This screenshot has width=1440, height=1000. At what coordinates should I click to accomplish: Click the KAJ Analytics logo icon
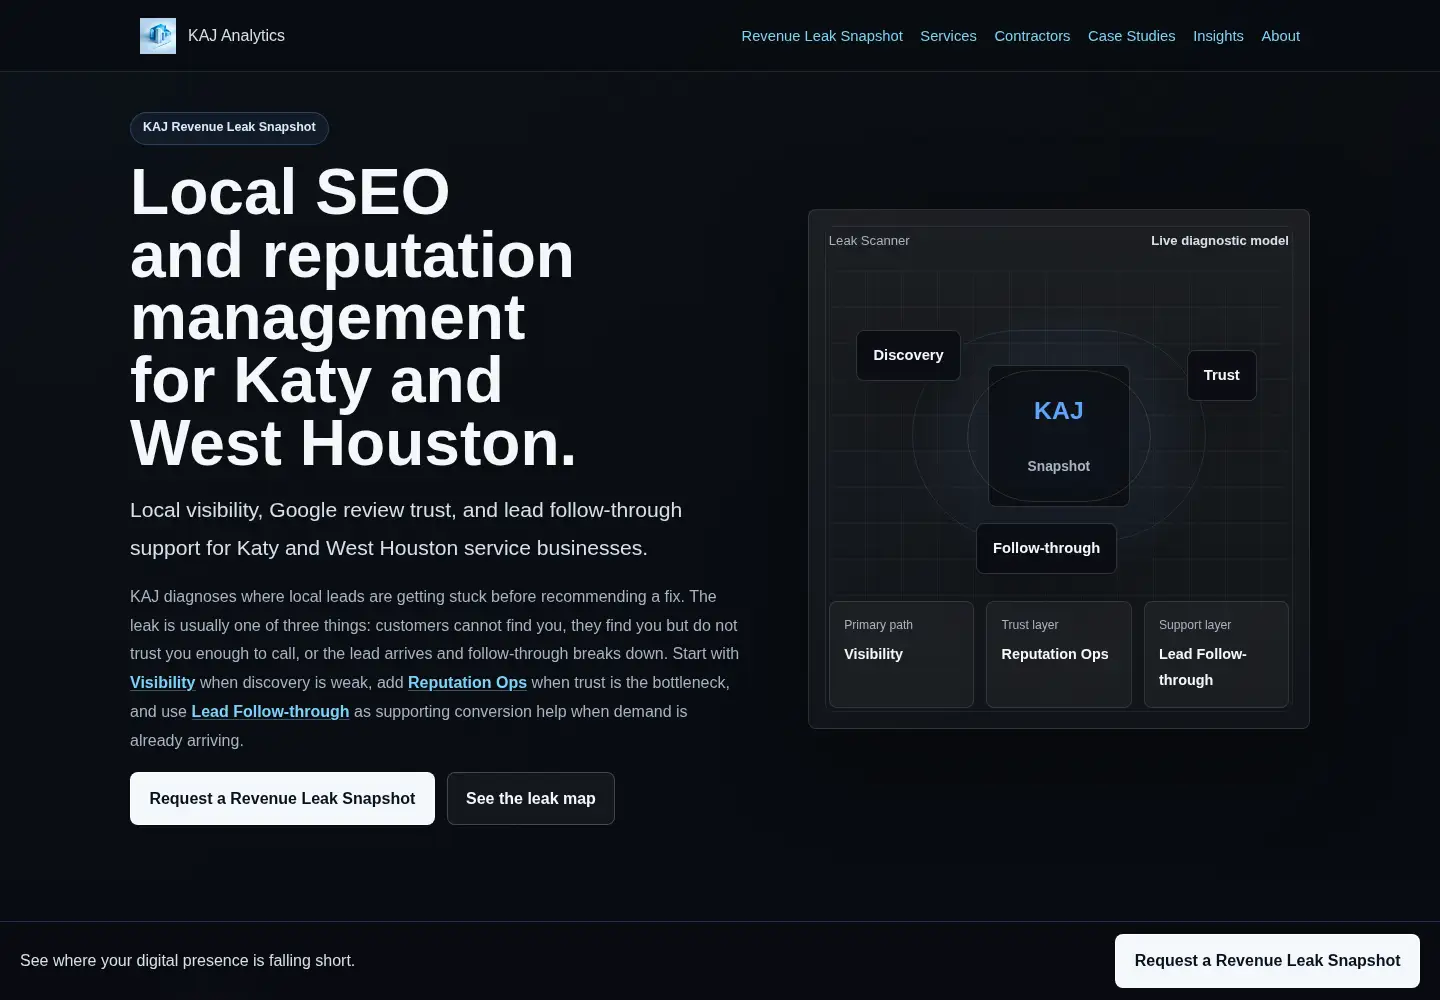click(x=158, y=36)
